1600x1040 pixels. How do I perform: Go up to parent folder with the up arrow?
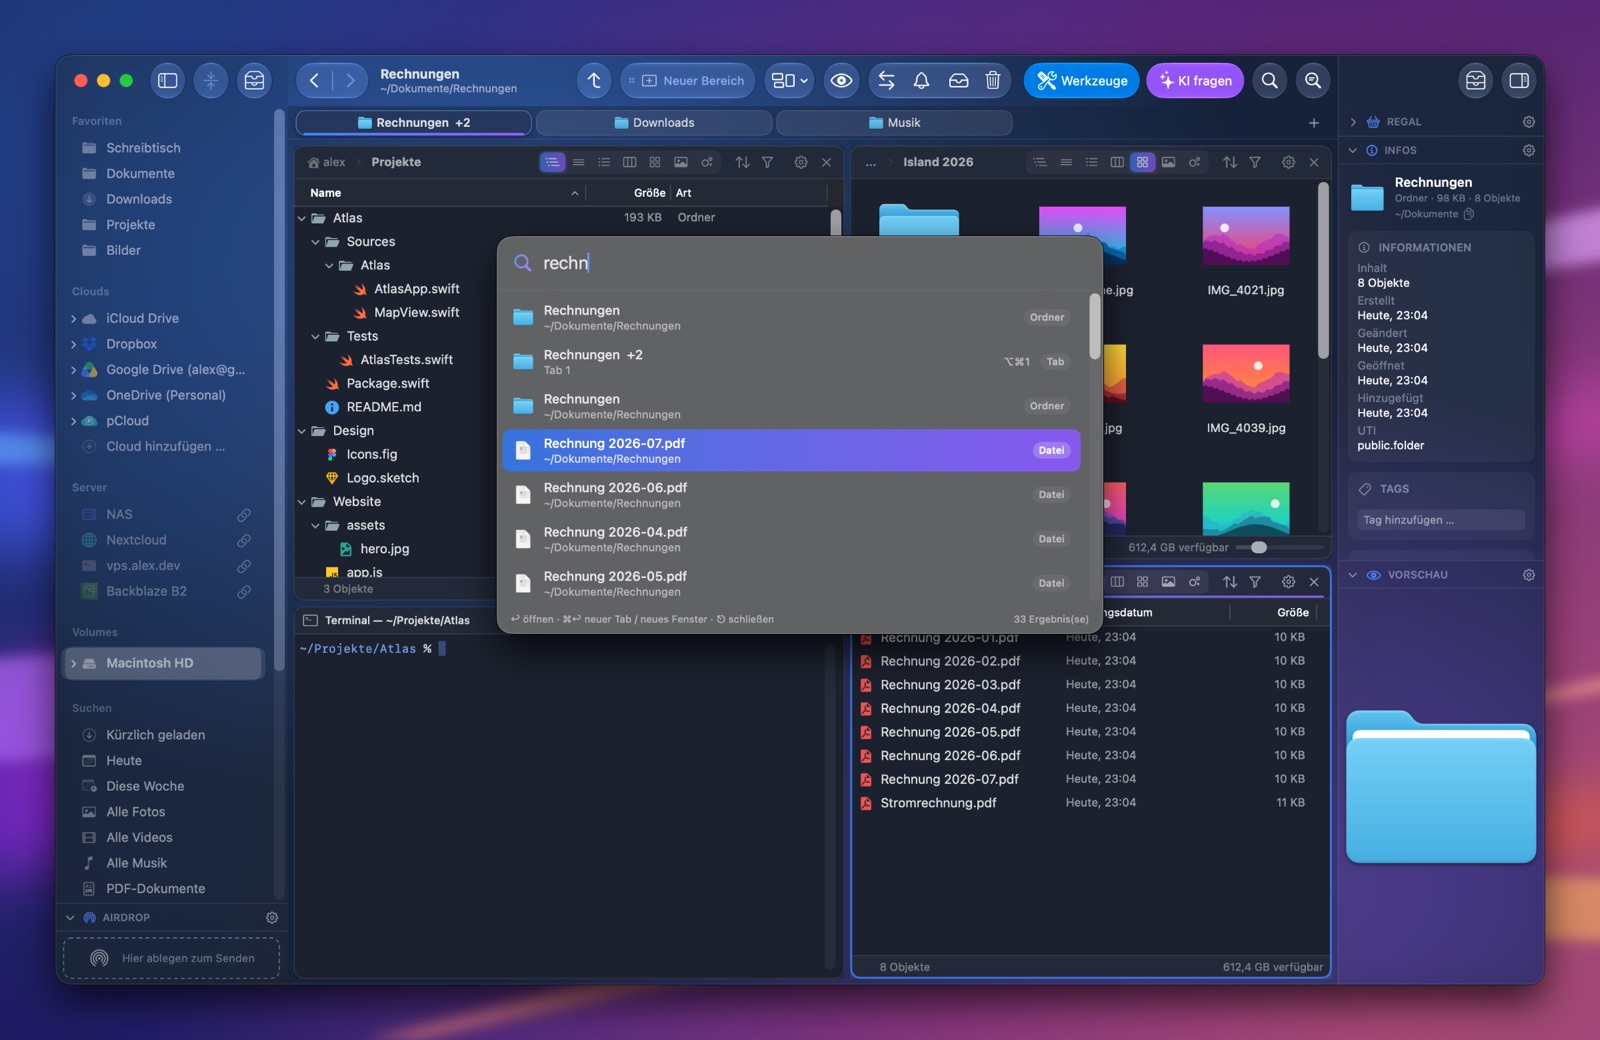594,81
